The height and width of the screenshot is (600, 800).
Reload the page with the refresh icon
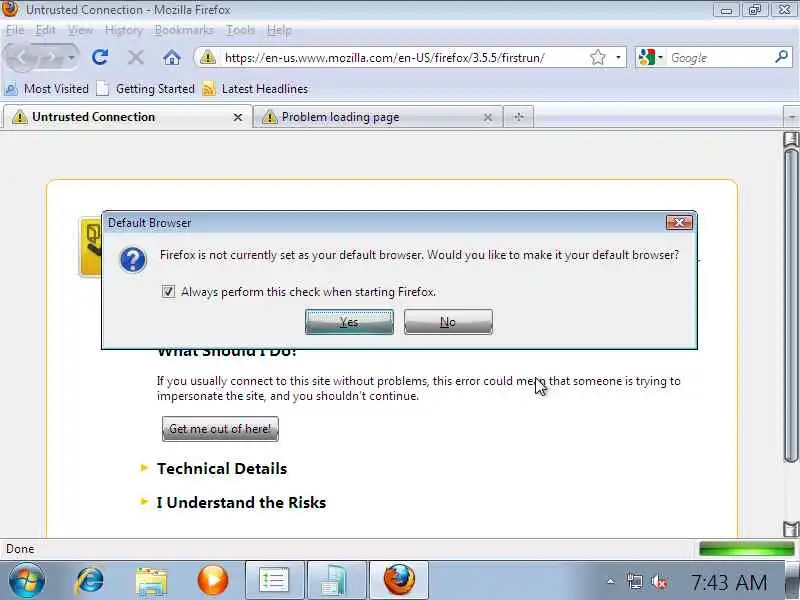click(x=100, y=57)
